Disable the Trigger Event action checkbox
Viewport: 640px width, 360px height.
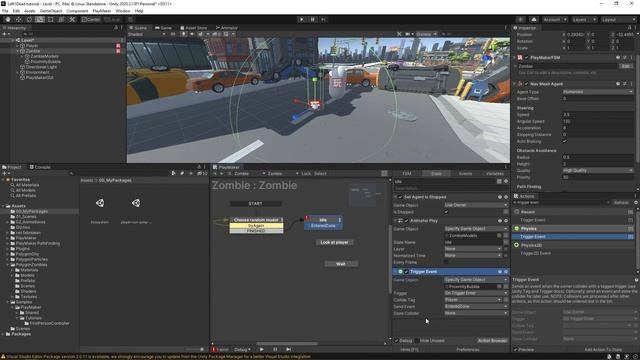click(x=406, y=271)
